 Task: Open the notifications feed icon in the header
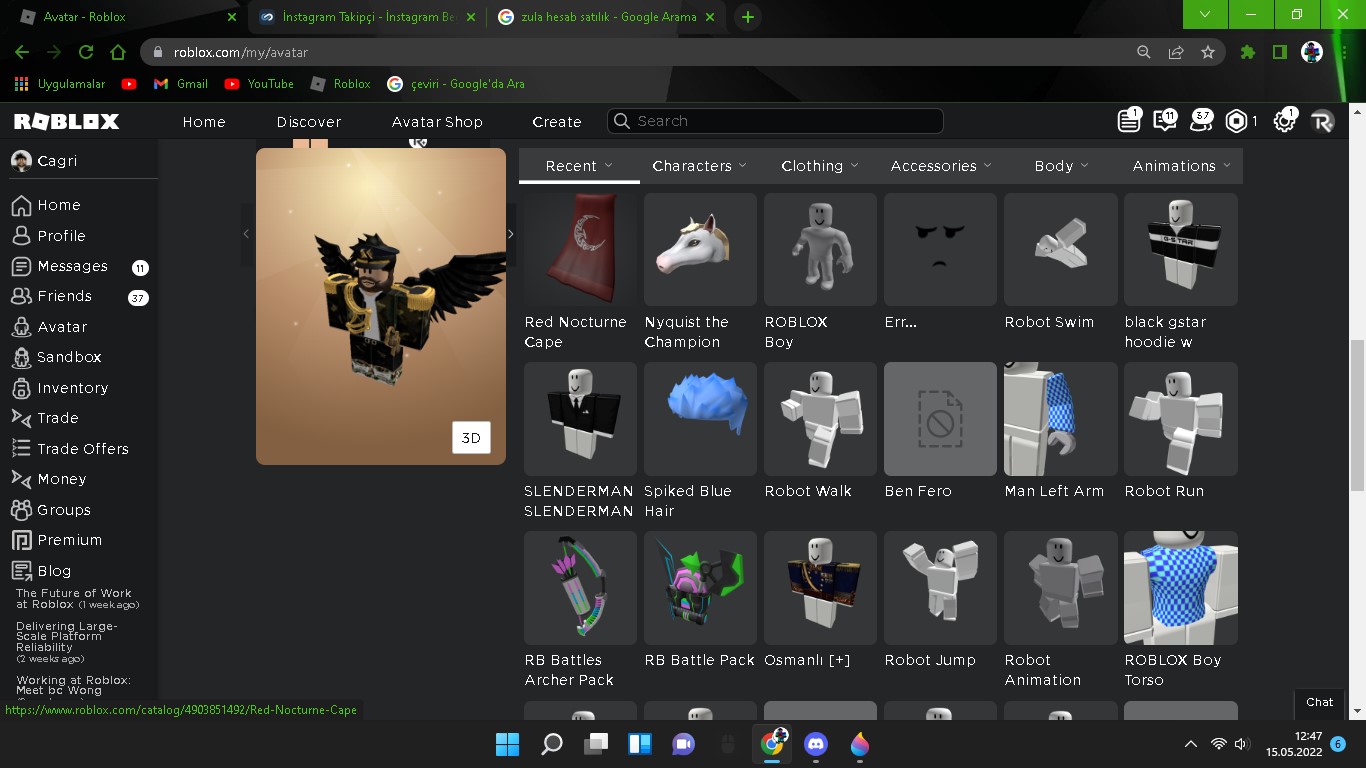pyautogui.click(x=1128, y=121)
